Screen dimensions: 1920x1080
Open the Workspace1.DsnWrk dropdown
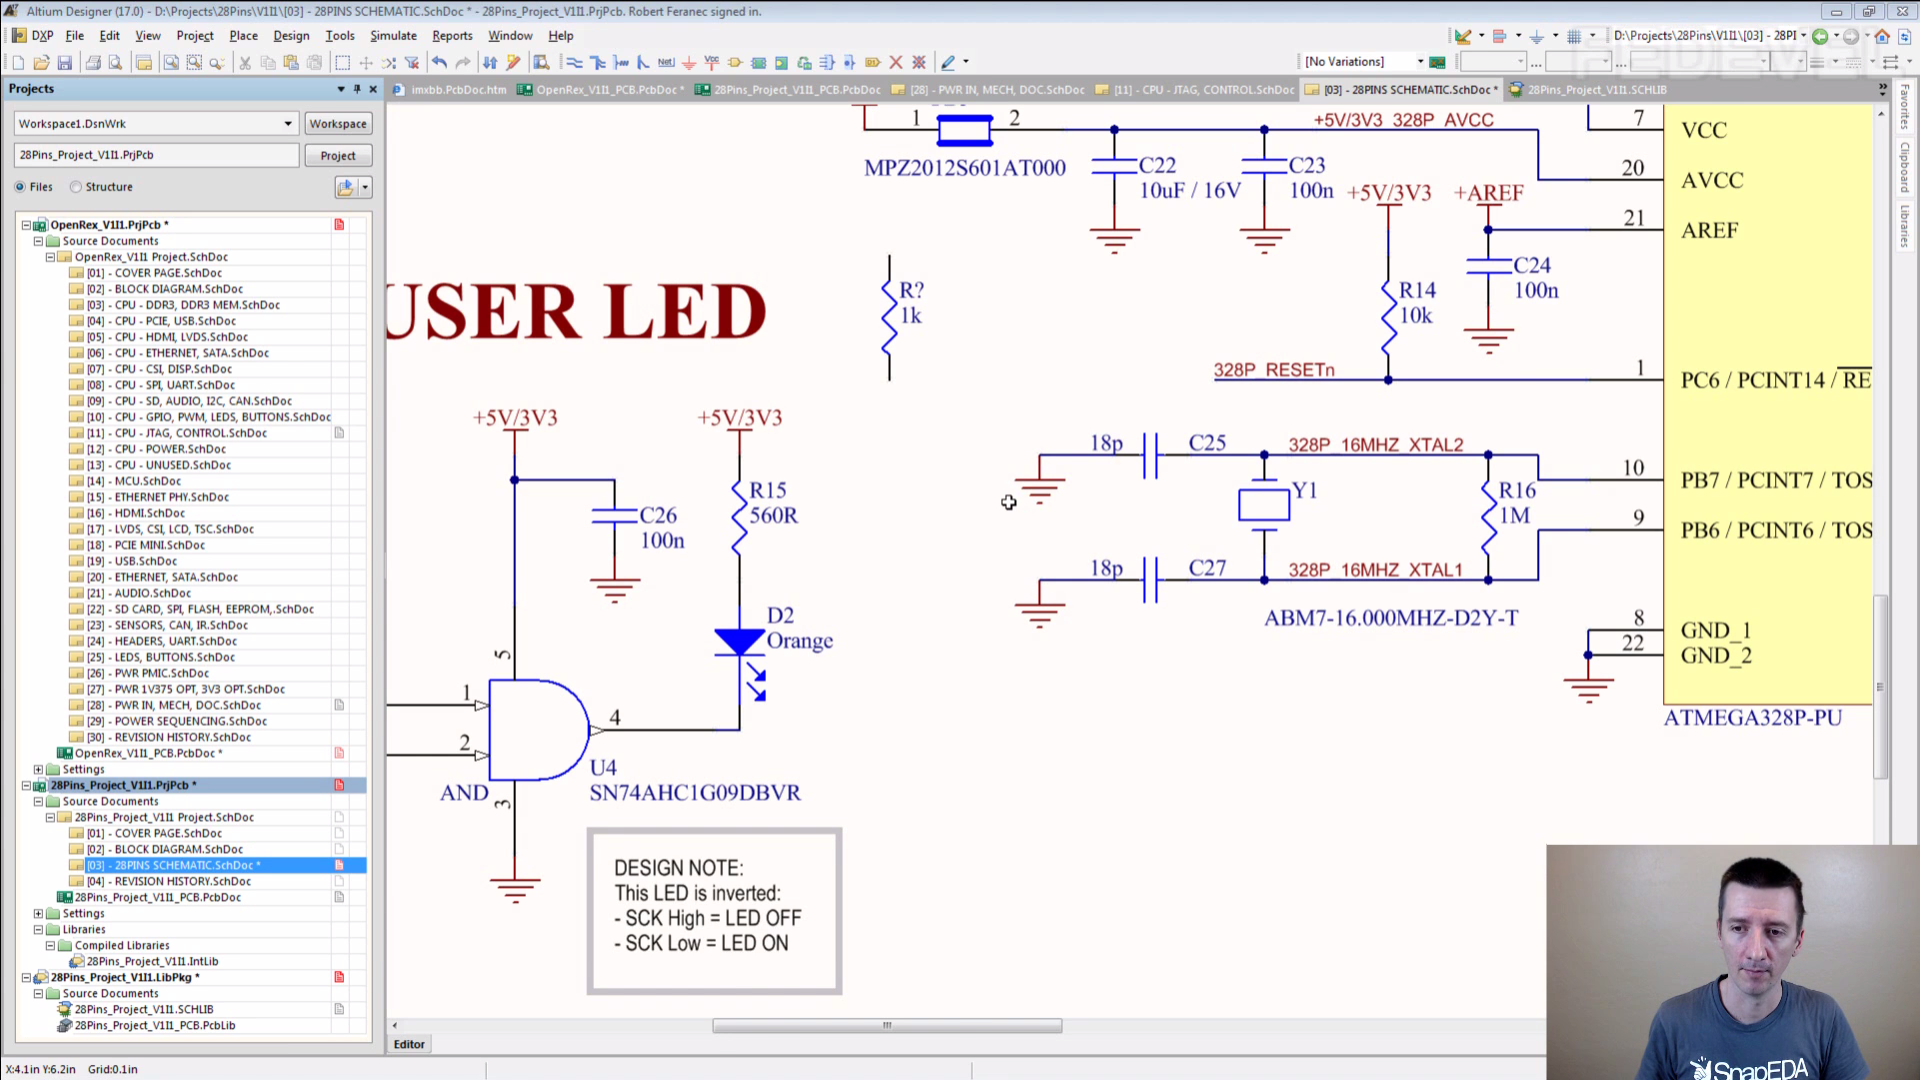(288, 124)
